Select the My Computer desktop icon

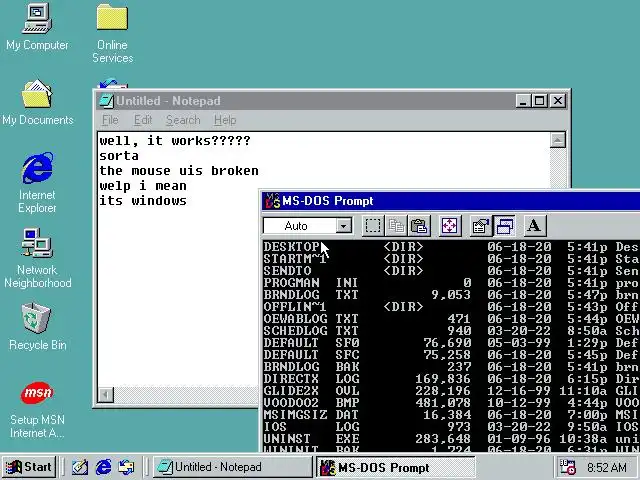point(37,27)
